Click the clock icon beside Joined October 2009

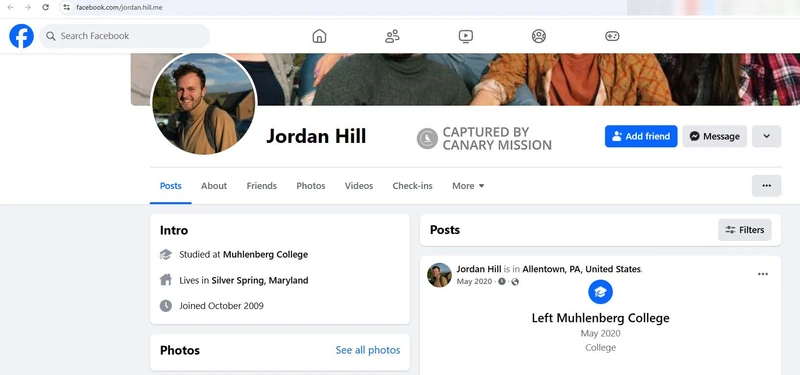pos(166,306)
